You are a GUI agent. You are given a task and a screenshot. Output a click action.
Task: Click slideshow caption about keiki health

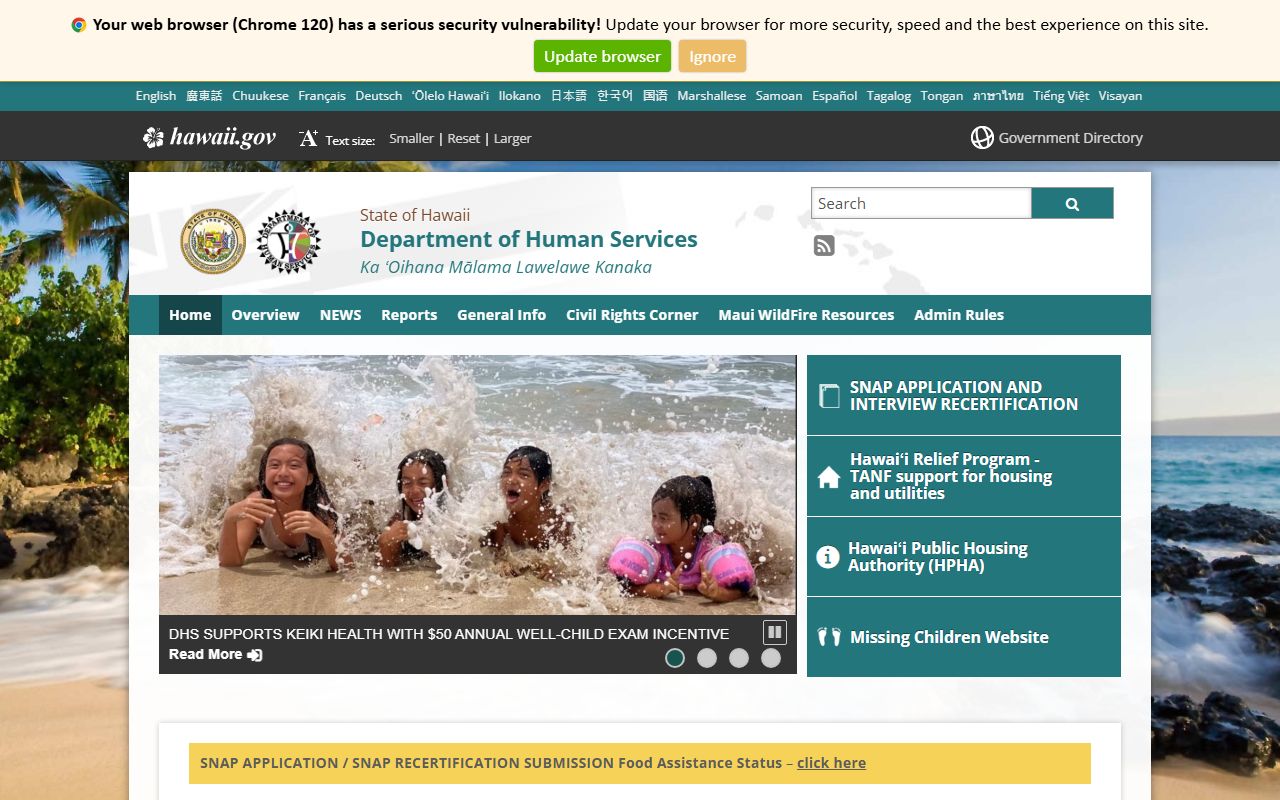[x=449, y=634]
